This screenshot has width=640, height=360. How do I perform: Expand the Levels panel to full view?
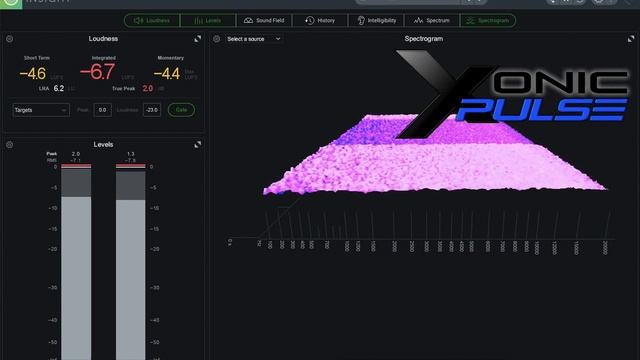[x=198, y=144]
